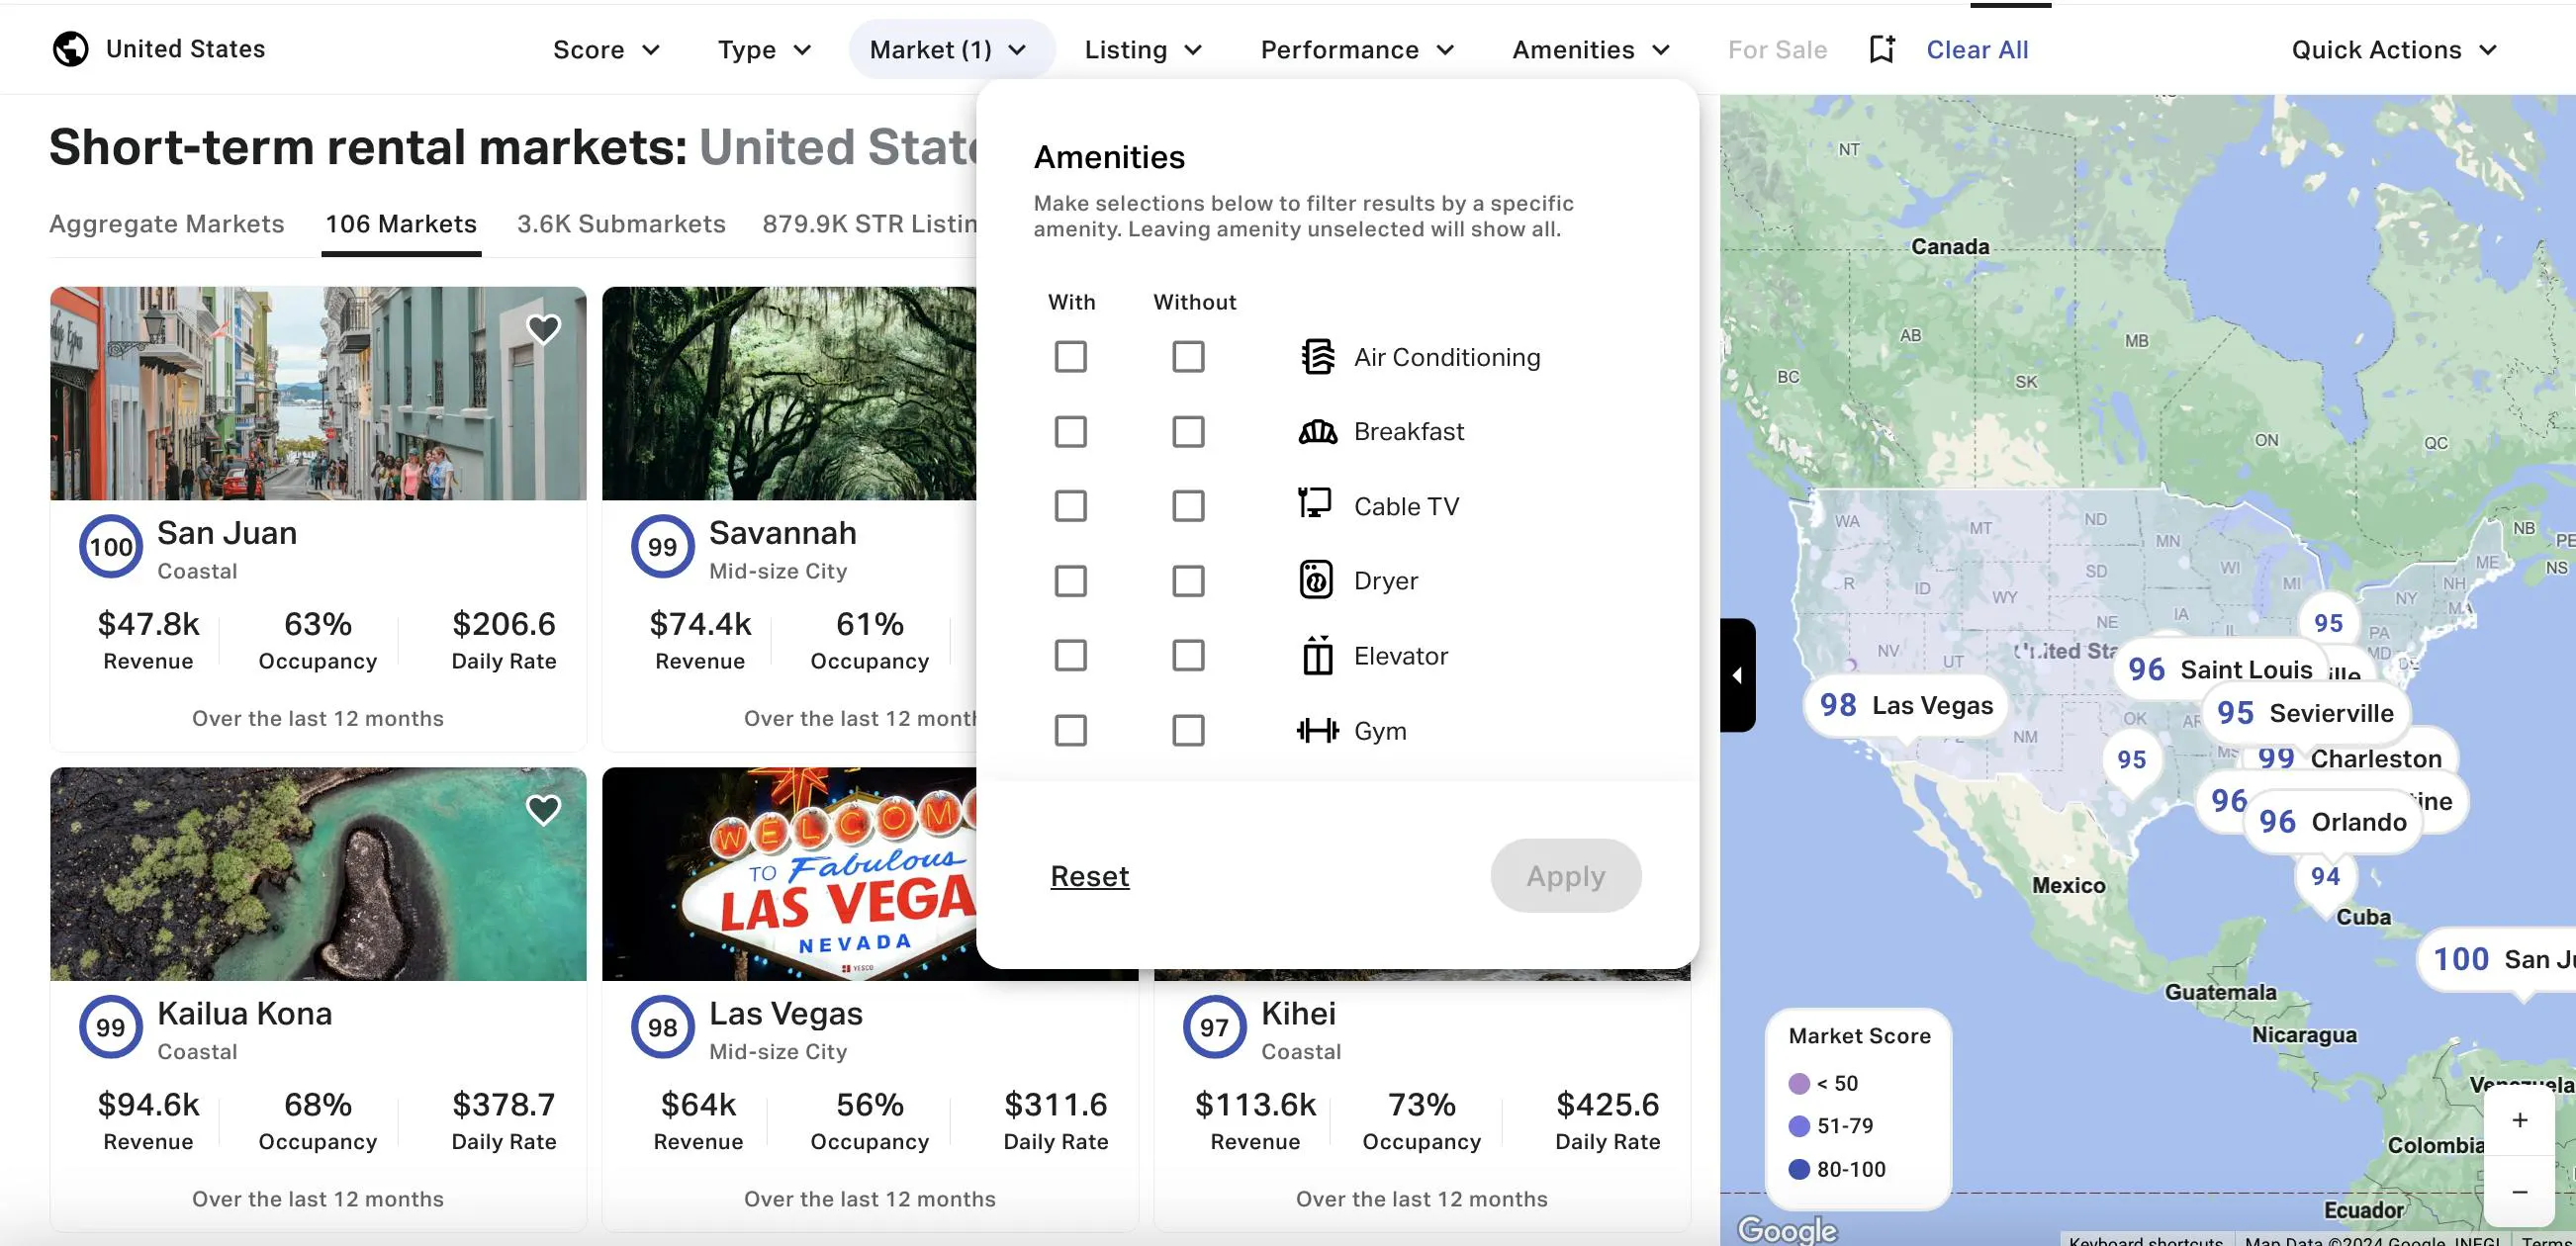Click the Breakfast amenity icon
2576x1246 pixels.
1317,432
